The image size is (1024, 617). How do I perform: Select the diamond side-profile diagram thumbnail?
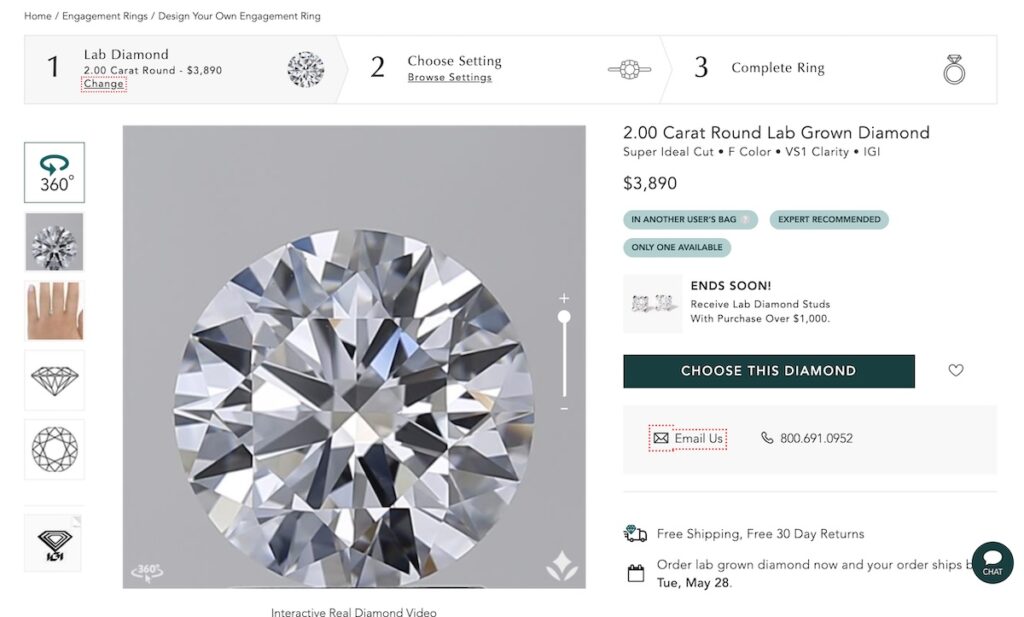click(54, 380)
